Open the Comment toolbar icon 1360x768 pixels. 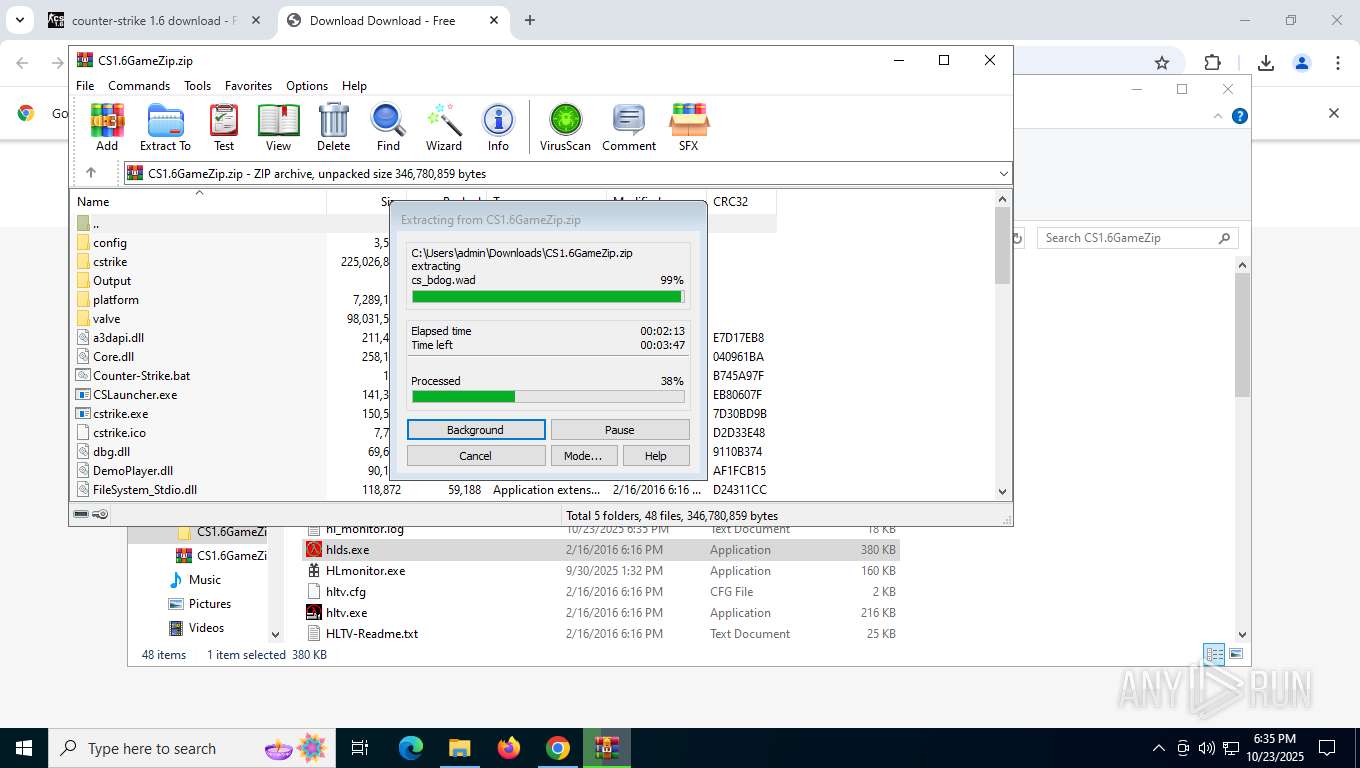tap(629, 127)
